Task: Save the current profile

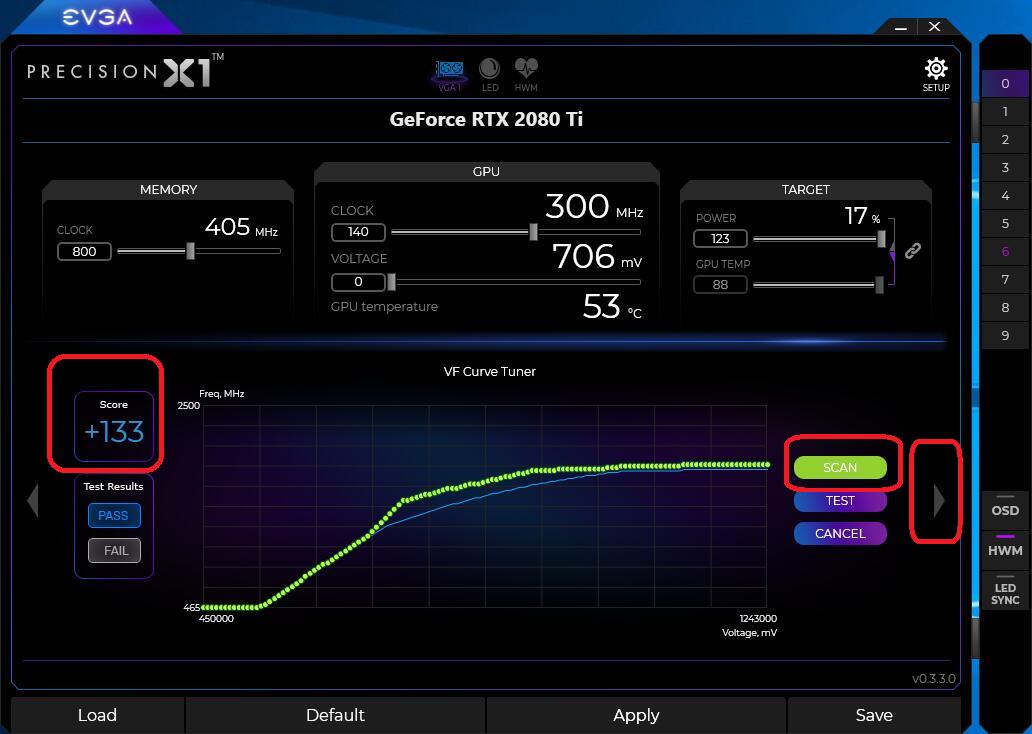Action: point(874,715)
